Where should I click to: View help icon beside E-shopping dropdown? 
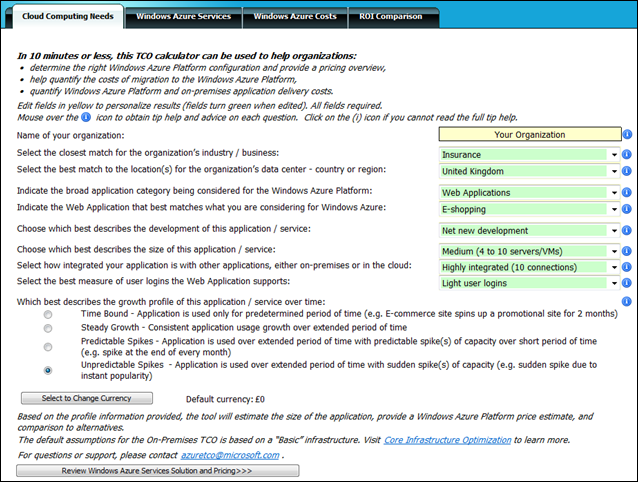click(x=627, y=209)
